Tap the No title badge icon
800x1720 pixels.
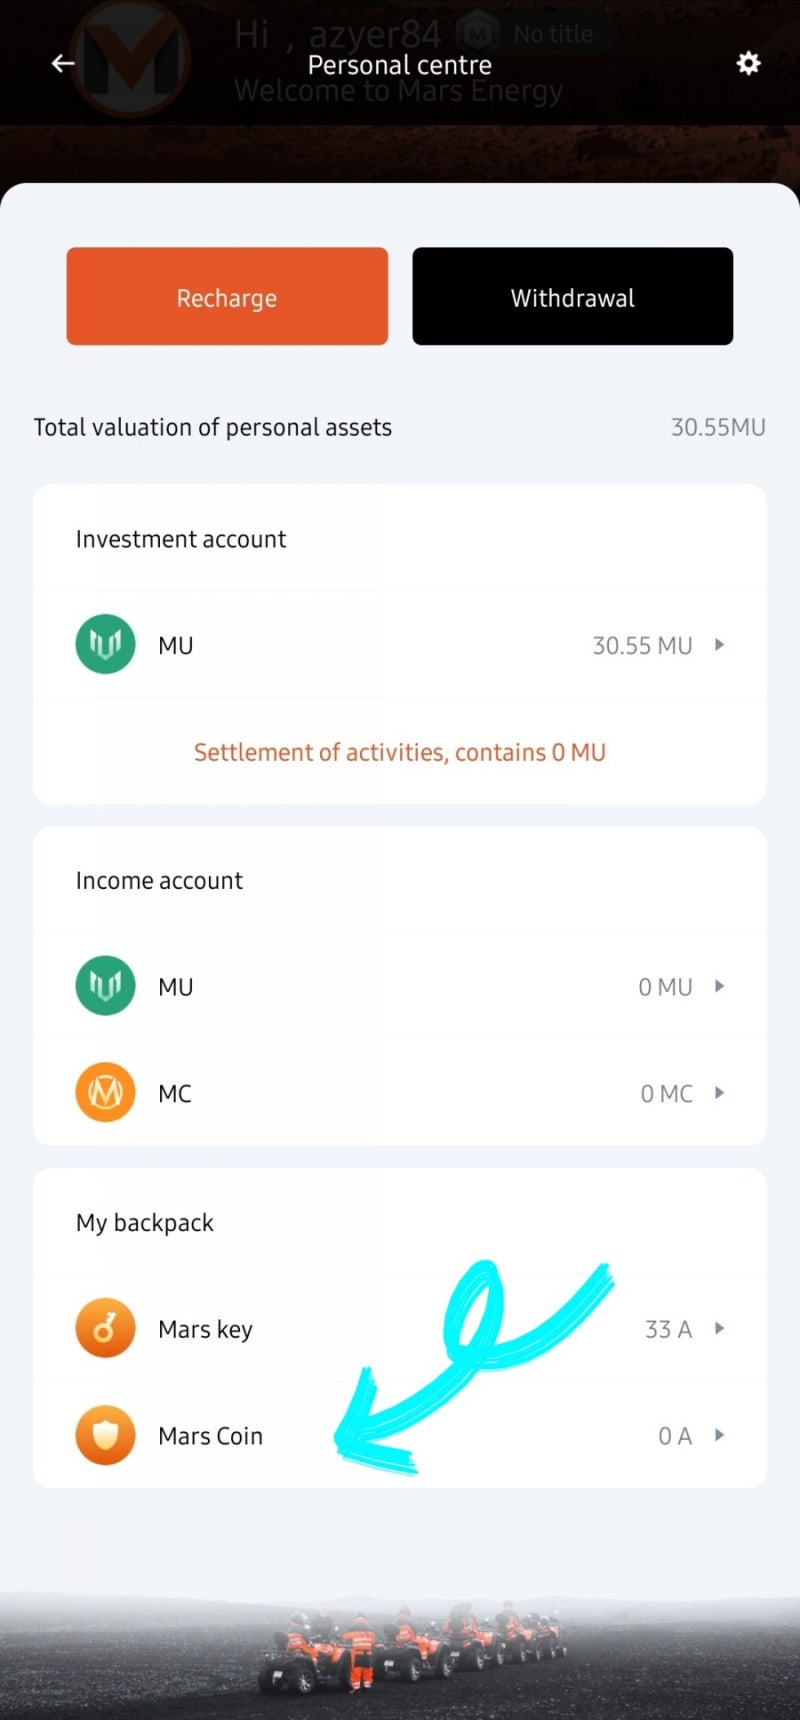479,35
